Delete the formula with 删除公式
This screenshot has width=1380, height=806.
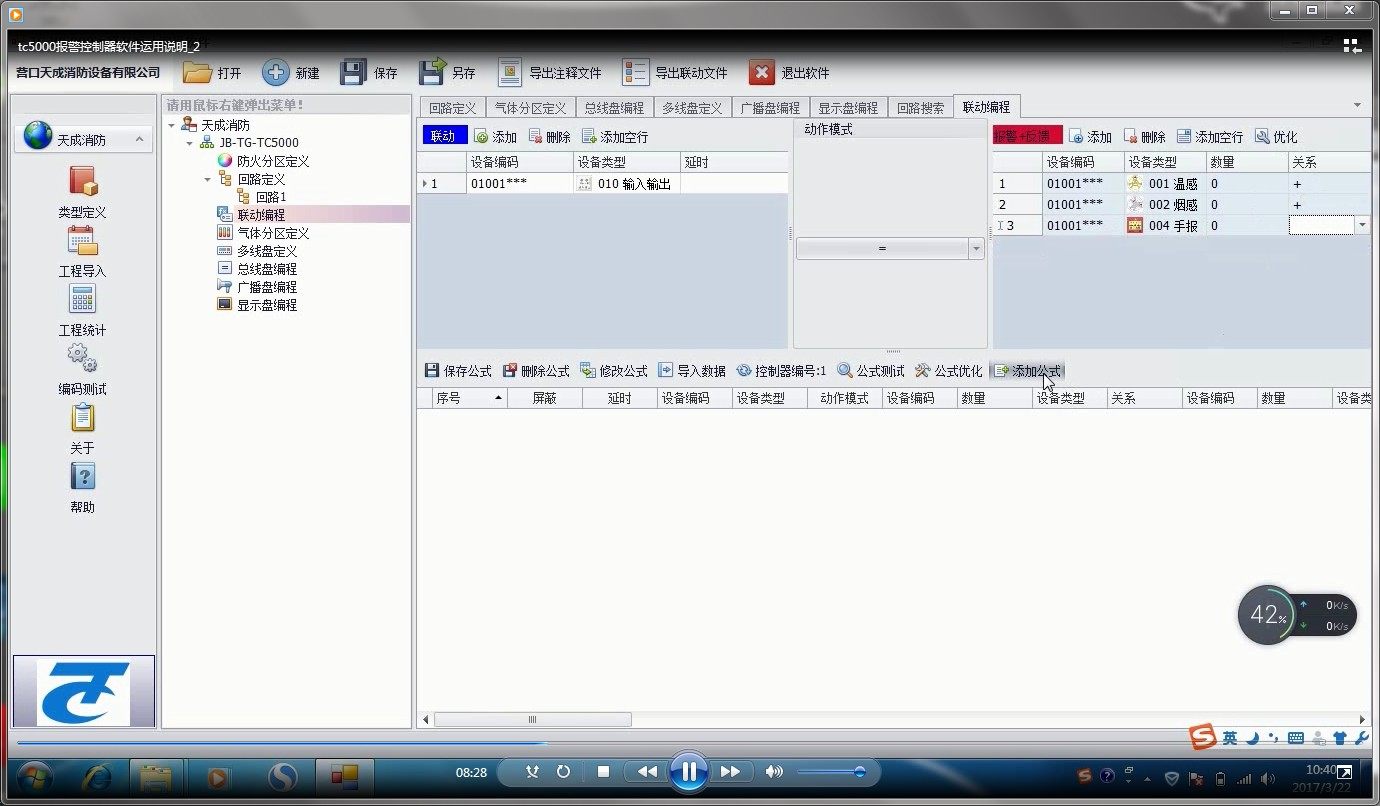point(536,371)
